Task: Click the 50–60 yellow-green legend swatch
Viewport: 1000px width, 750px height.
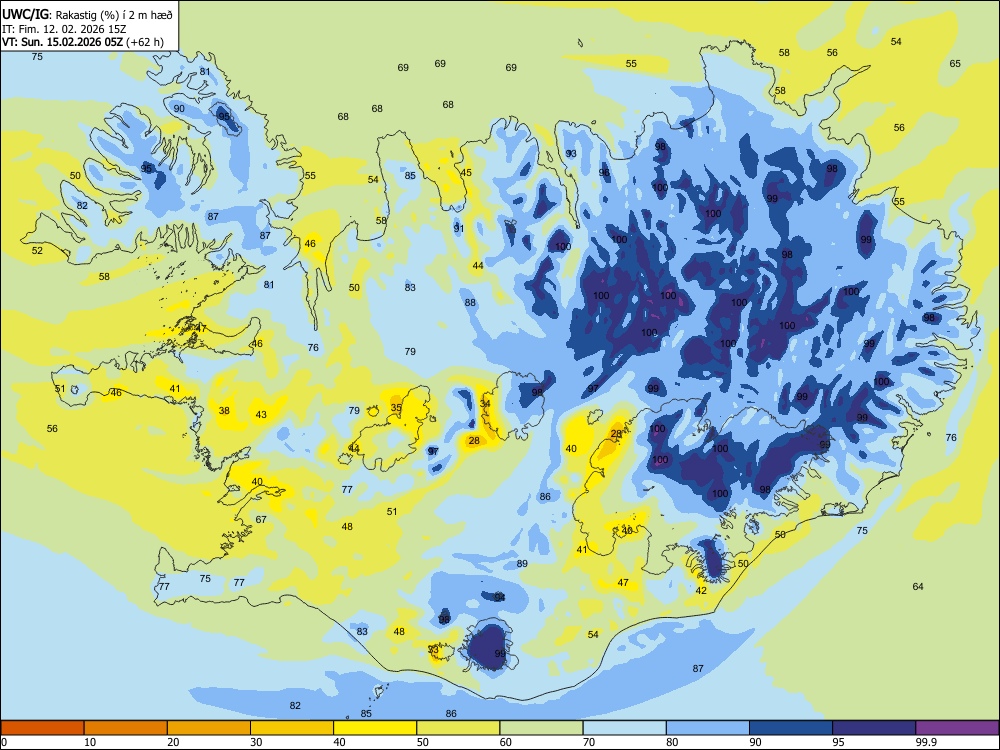Action: pos(458,728)
